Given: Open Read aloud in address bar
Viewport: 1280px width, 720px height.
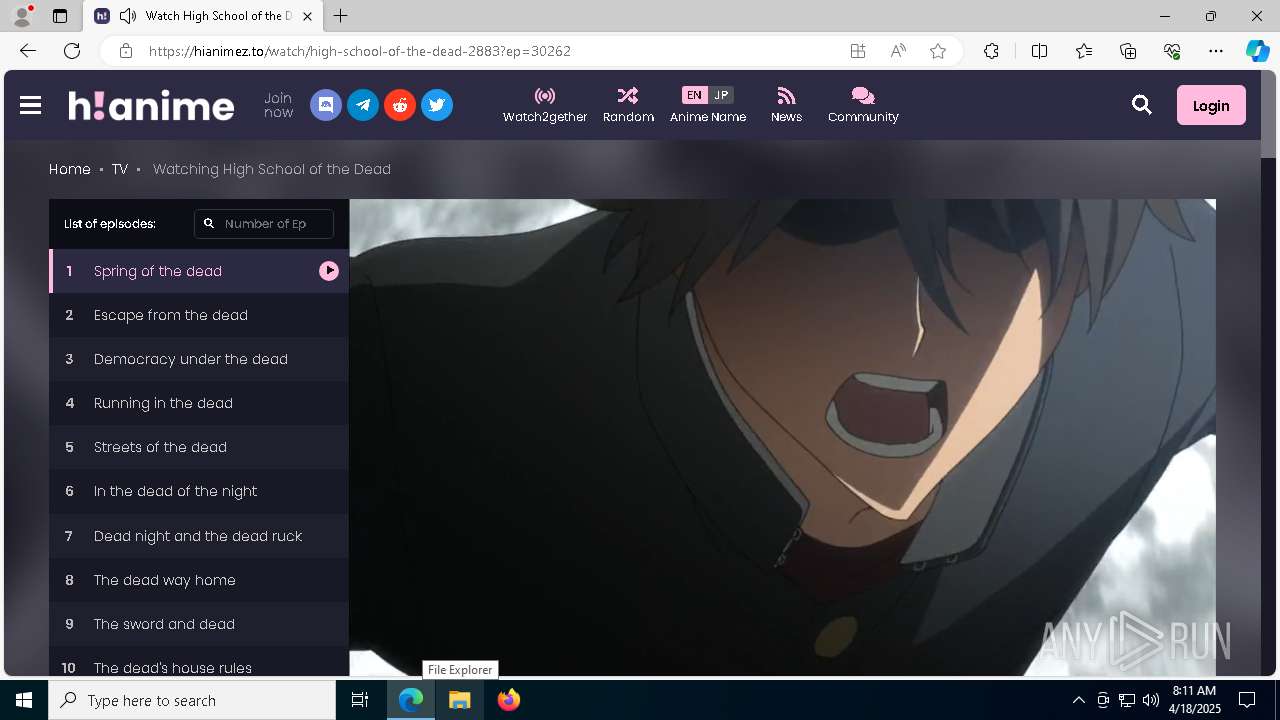Looking at the screenshot, I should tap(898, 51).
